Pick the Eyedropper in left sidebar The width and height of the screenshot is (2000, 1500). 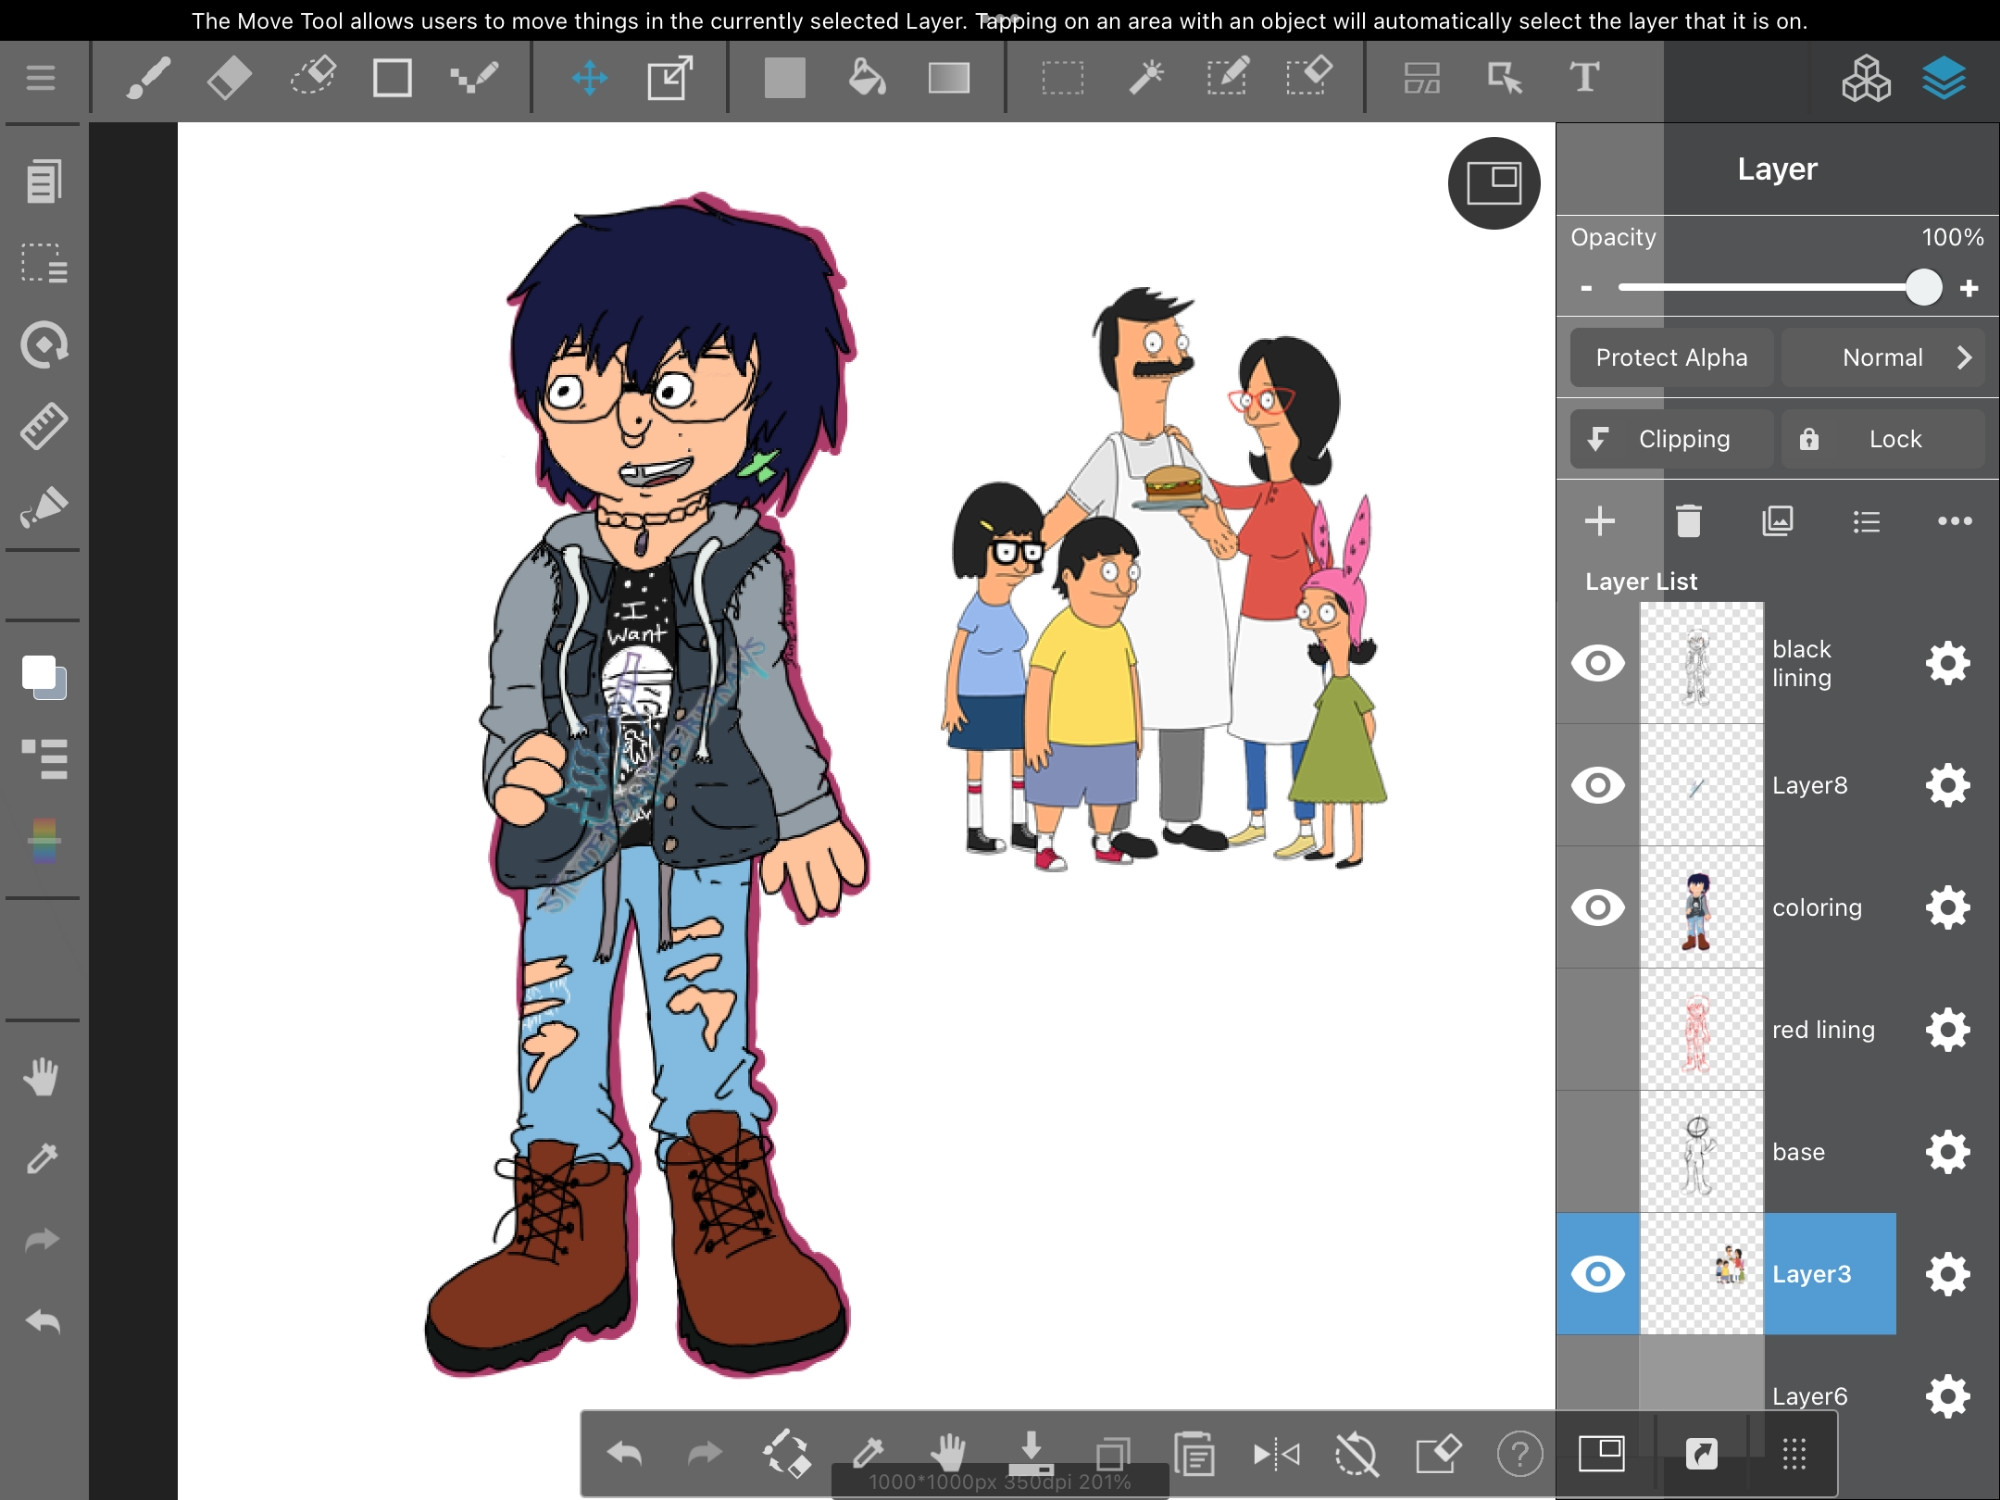tap(42, 1159)
